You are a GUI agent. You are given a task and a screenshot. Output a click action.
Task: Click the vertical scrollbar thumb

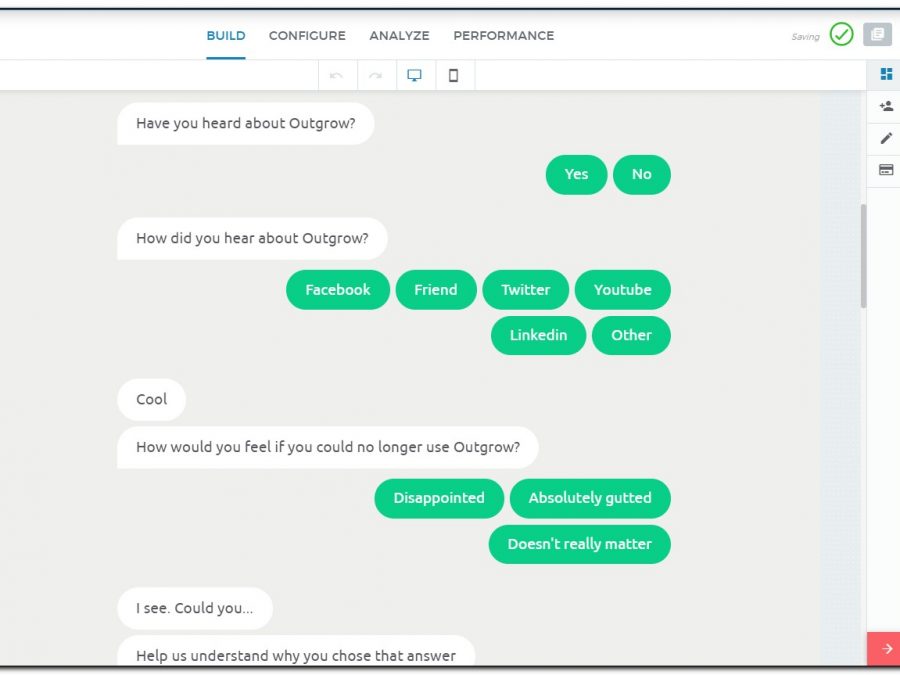click(x=863, y=255)
